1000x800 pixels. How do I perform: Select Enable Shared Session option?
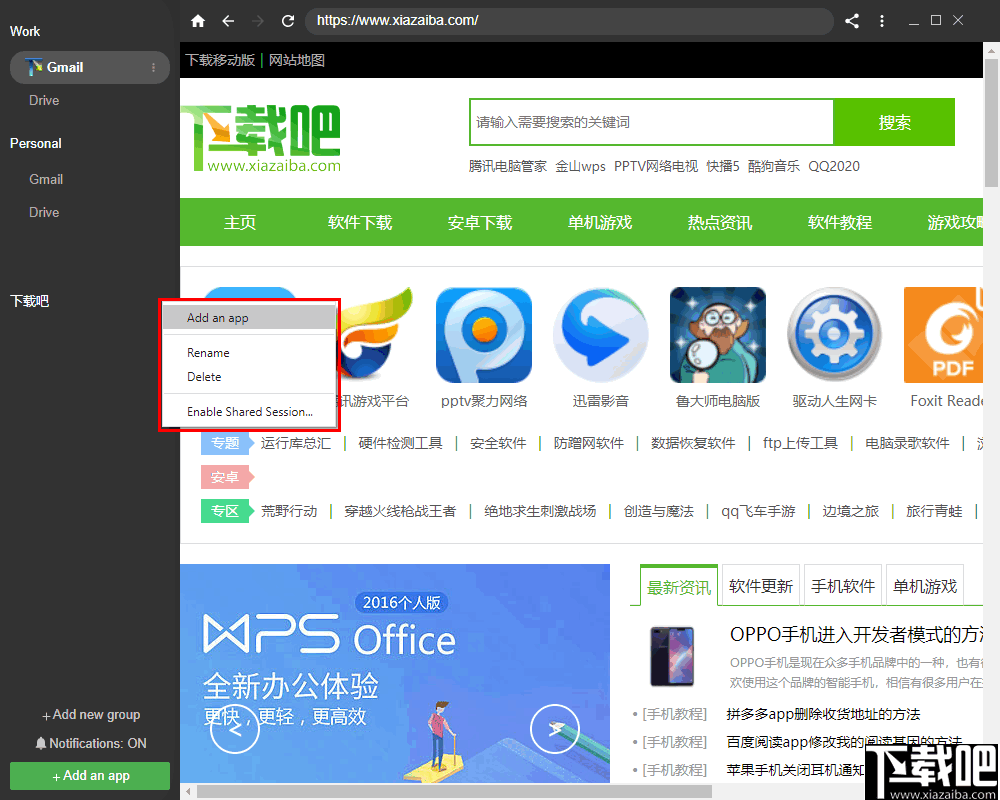point(249,412)
